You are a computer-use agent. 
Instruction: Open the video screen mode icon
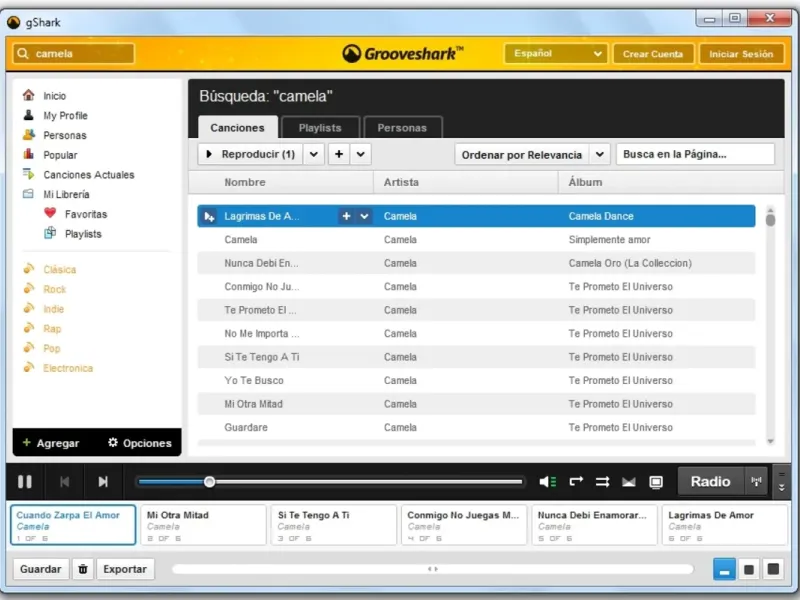point(656,482)
